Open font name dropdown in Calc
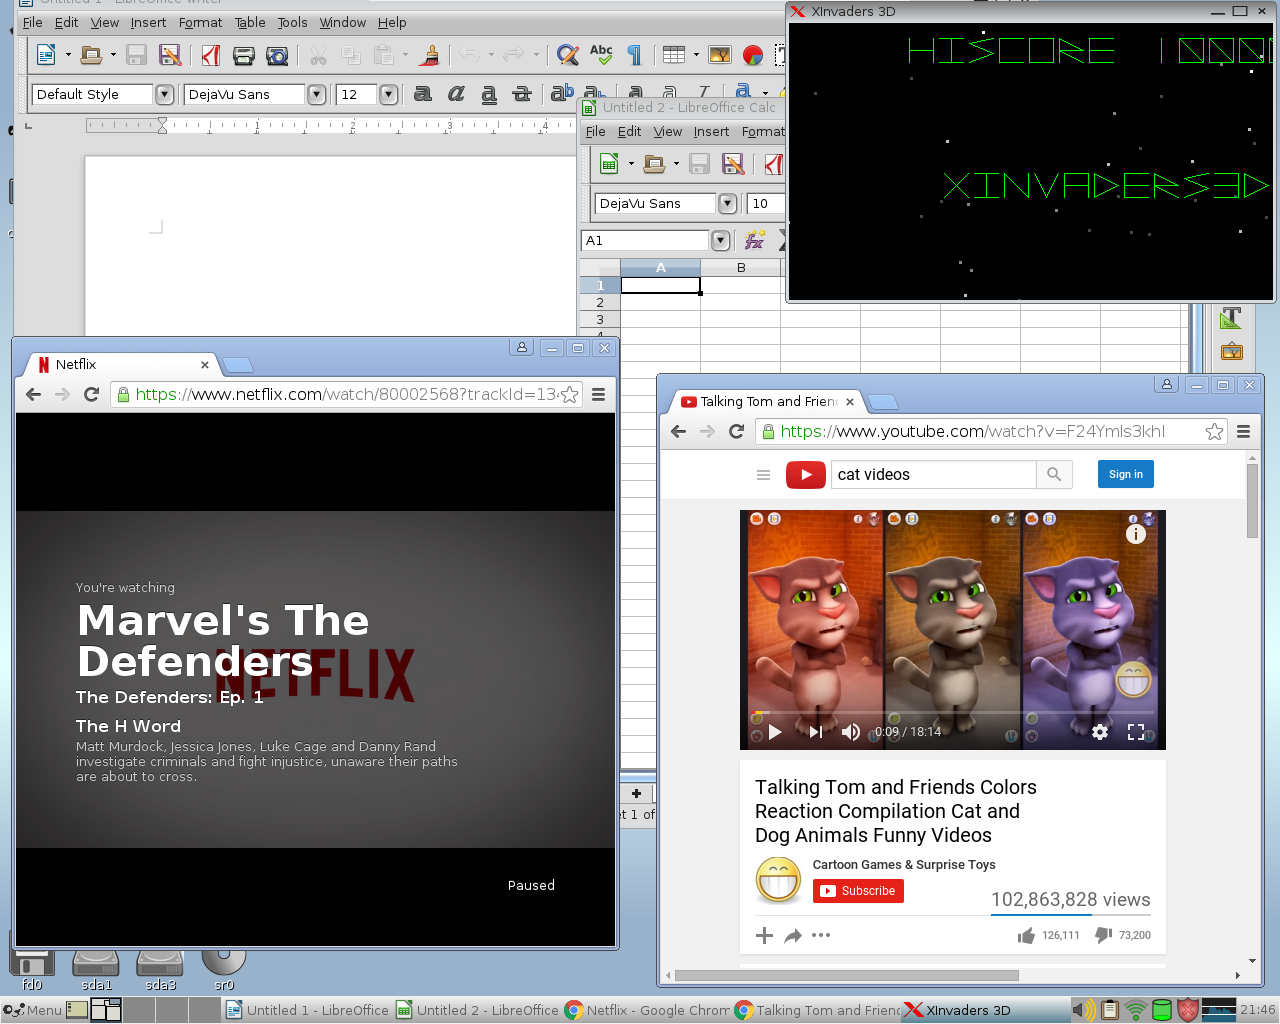Image resolution: width=1280 pixels, height=1024 pixels. (728, 203)
